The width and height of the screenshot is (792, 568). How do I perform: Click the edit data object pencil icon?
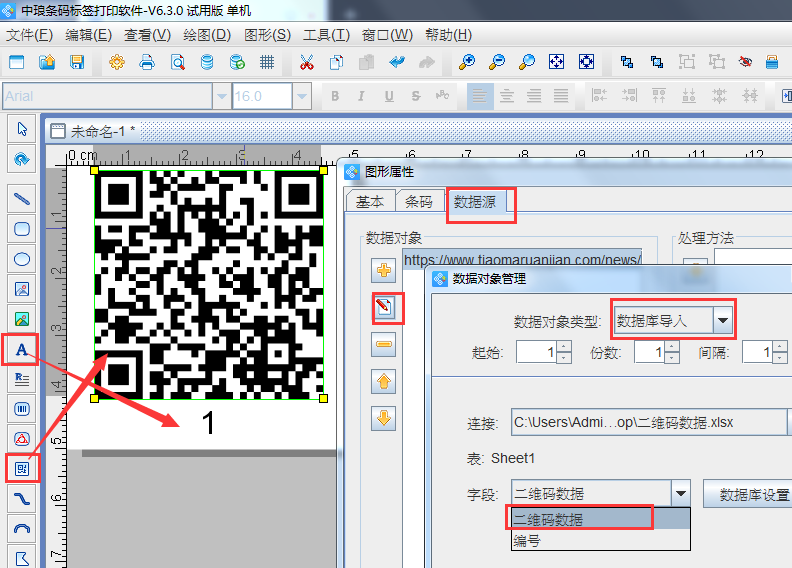(383, 308)
